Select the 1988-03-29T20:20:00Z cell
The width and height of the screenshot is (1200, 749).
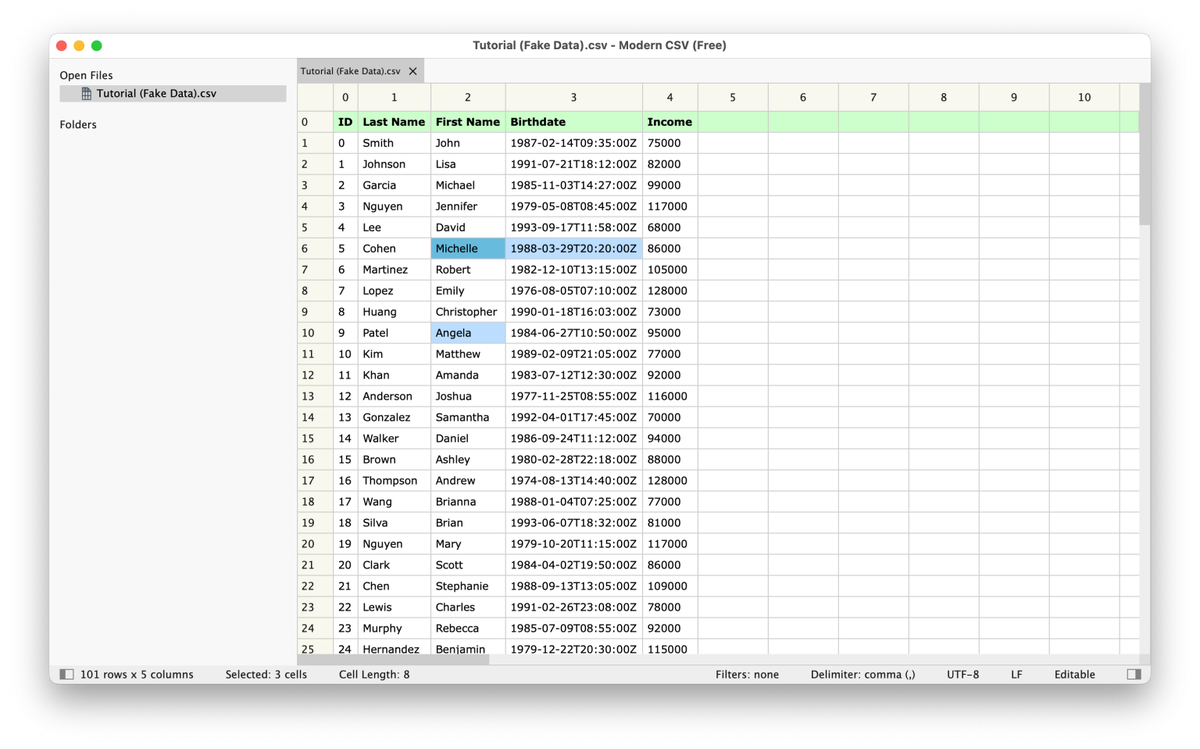574,248
